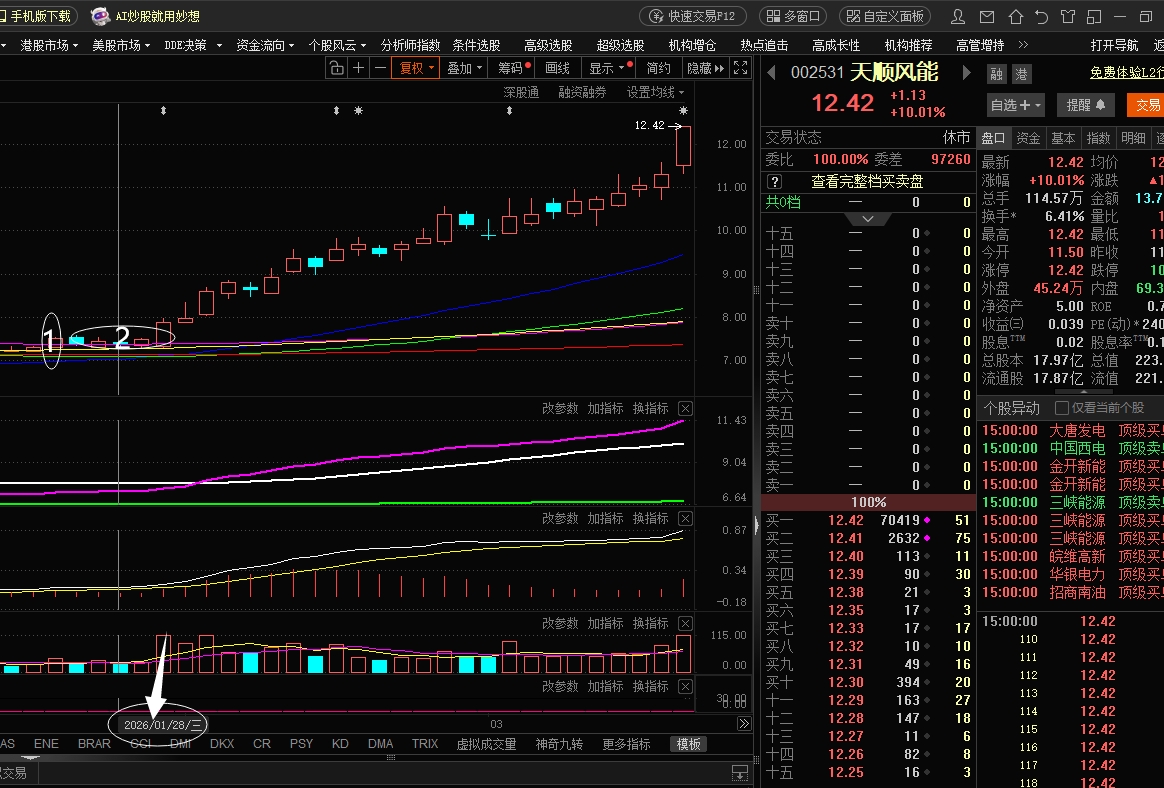
Task: Check the 仅看当前个股 checkbox
Action: tap(1062, 408)
